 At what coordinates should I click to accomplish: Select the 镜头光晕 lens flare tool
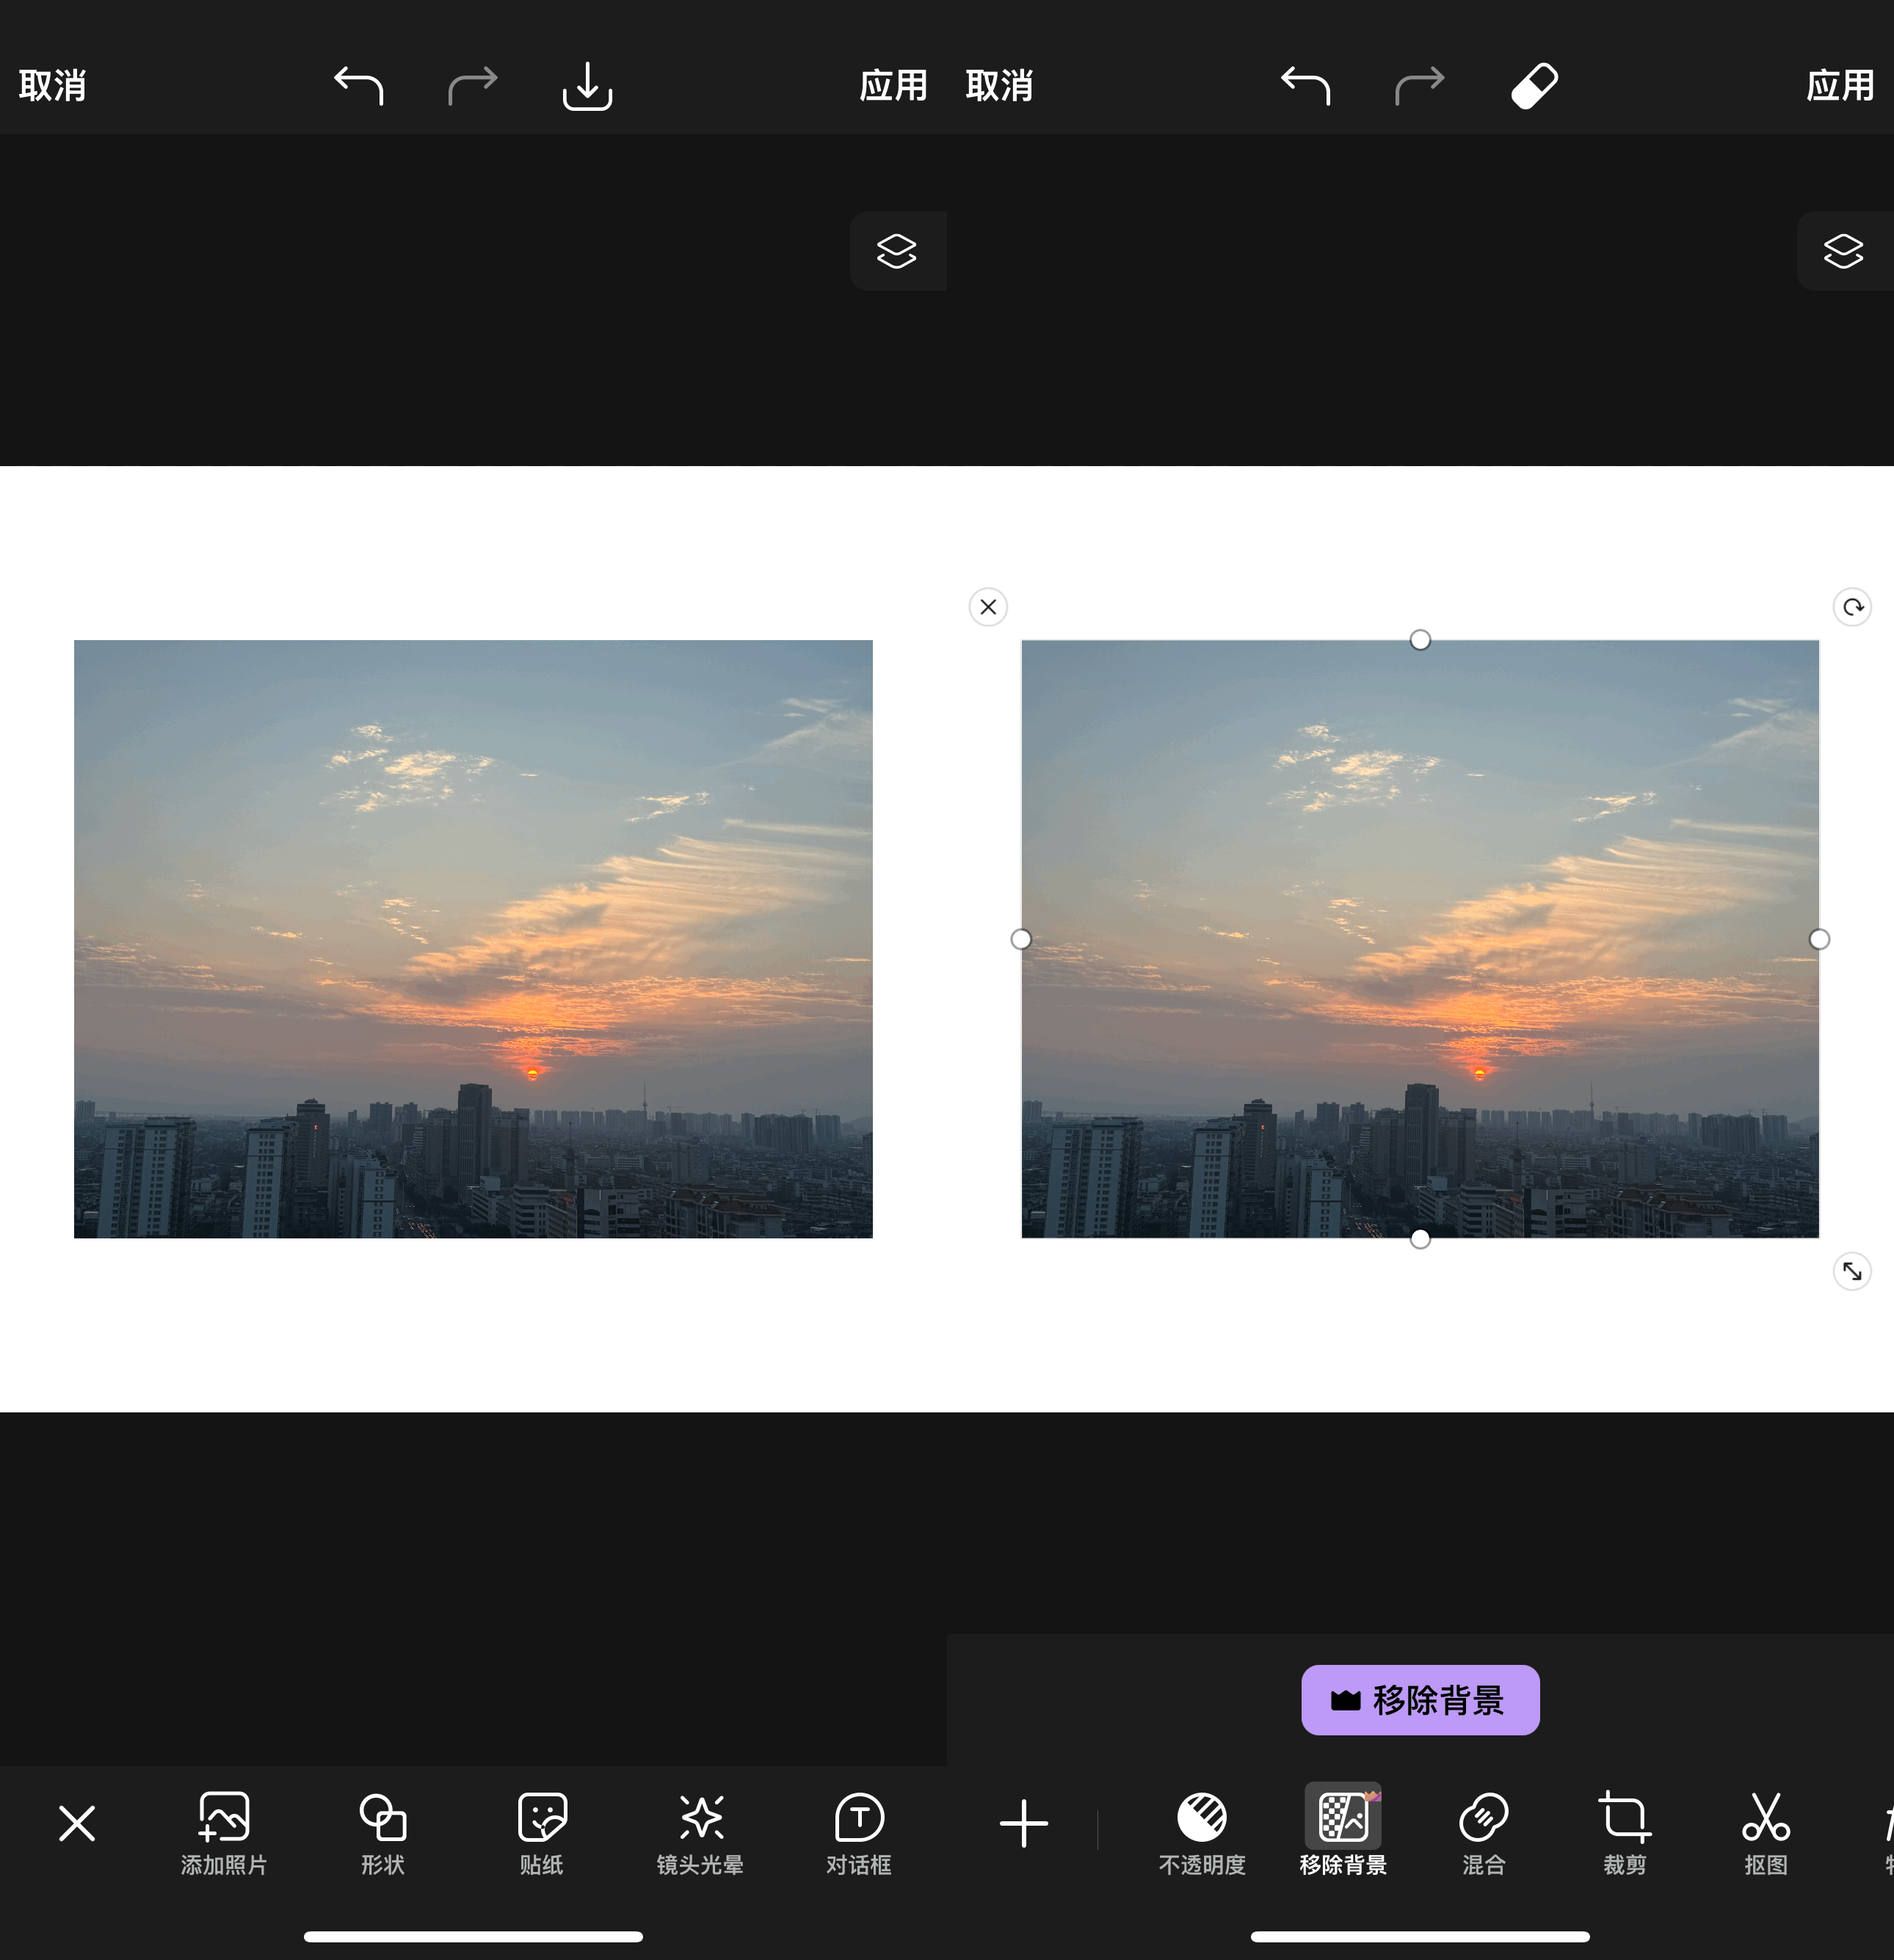pos(700,1833)
